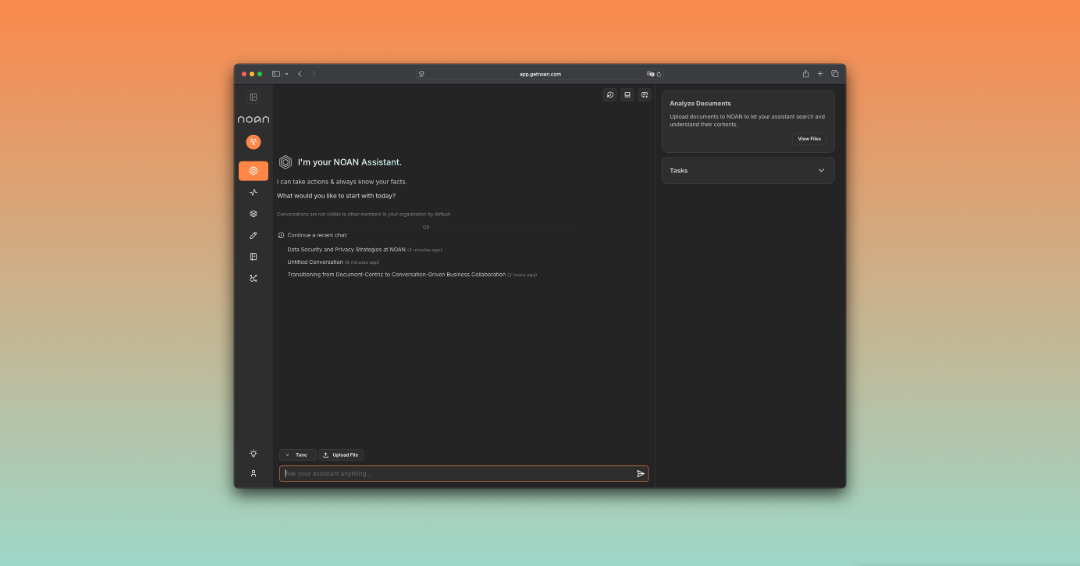Viewport: 1080px width, 566px height.
Task: Click the app.getnoan.com address bar
Action: coord(540,74)
